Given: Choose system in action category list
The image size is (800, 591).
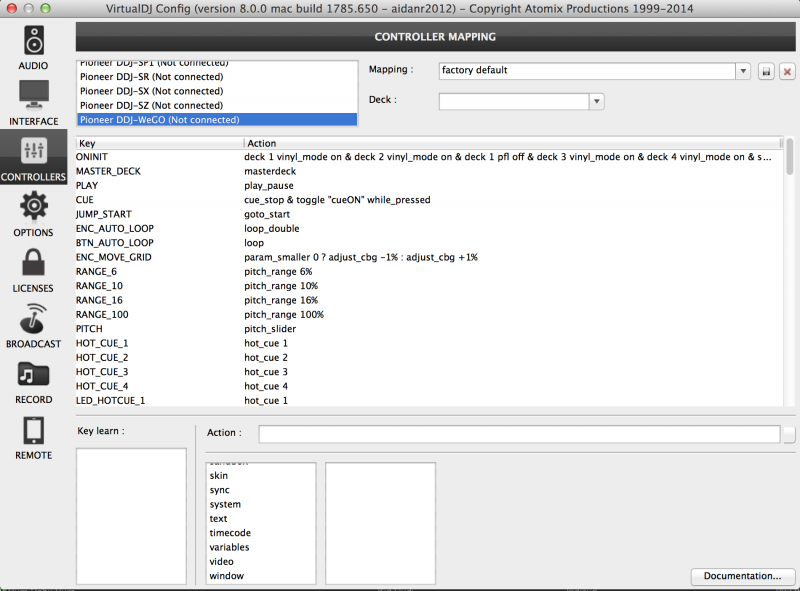Looking at the screenshot, I should pos(261,504).
